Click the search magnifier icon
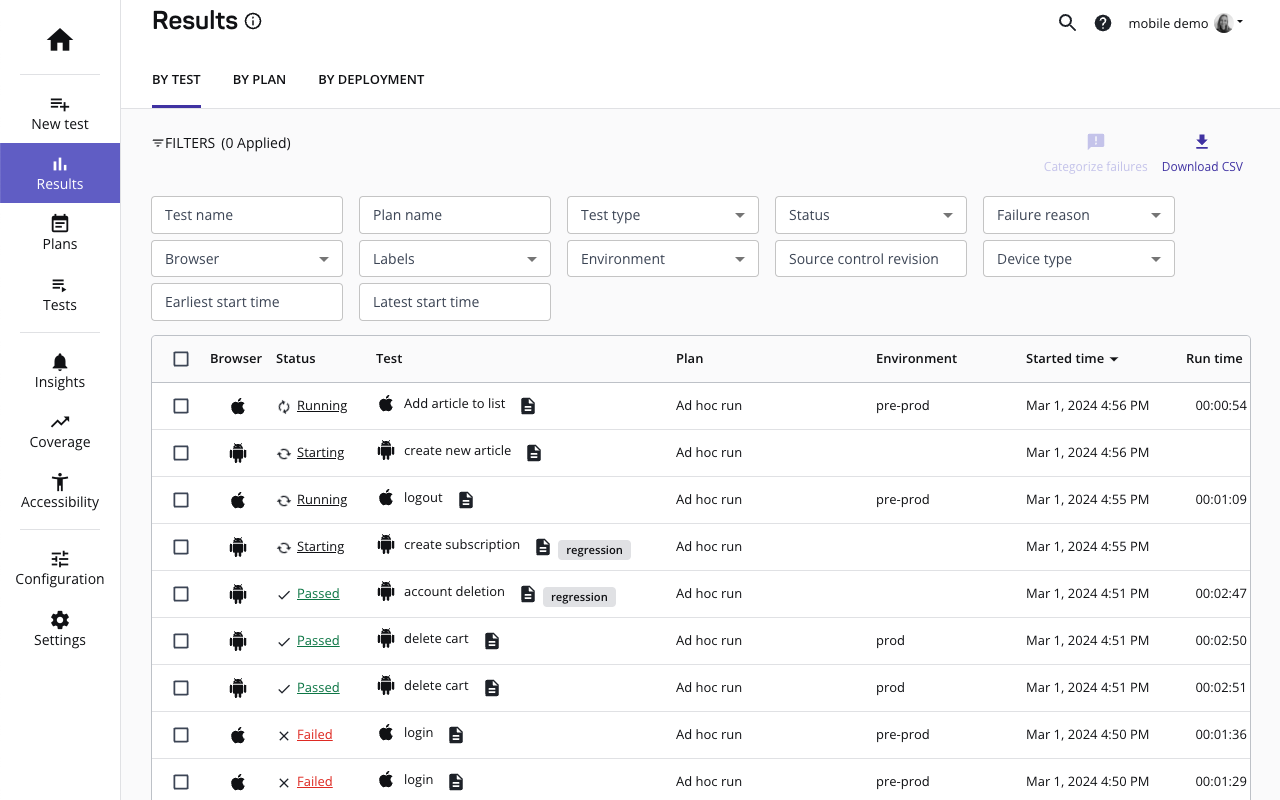The width and height of the screenshot is (1280, 800). [1067, 23]
